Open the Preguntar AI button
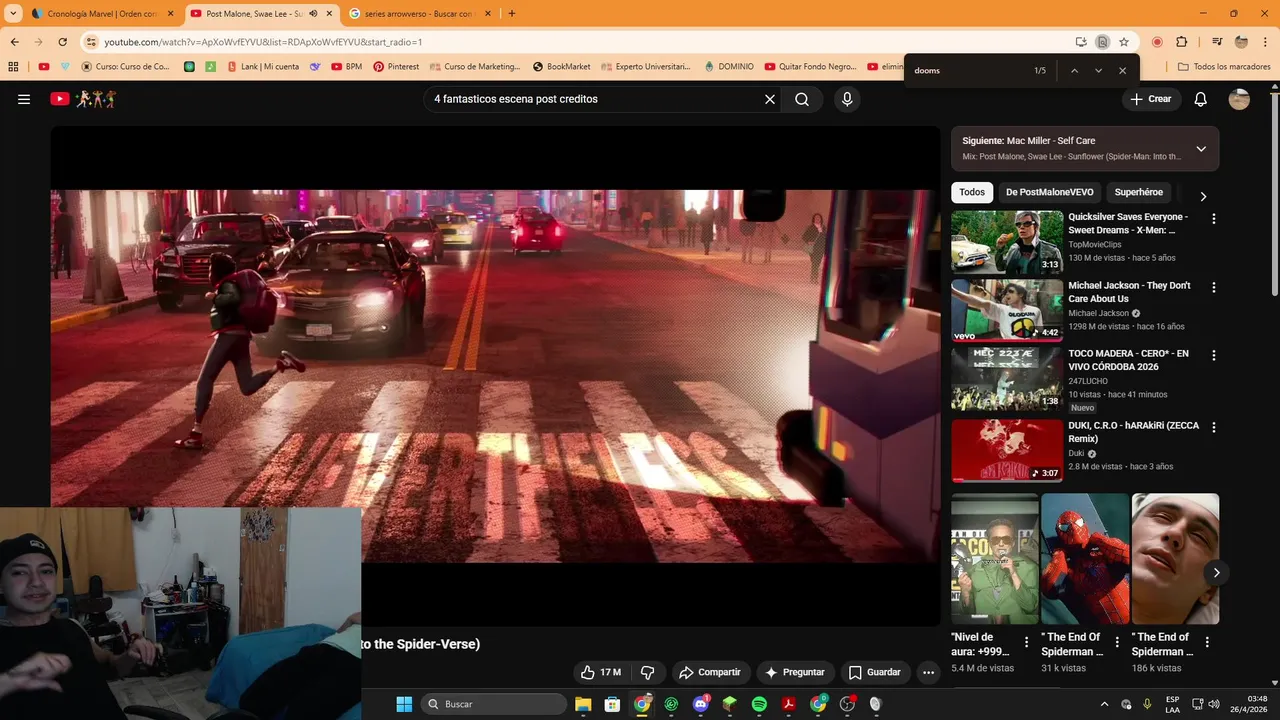This screenshot has height=720, width=1280. (x=794, y=672)
